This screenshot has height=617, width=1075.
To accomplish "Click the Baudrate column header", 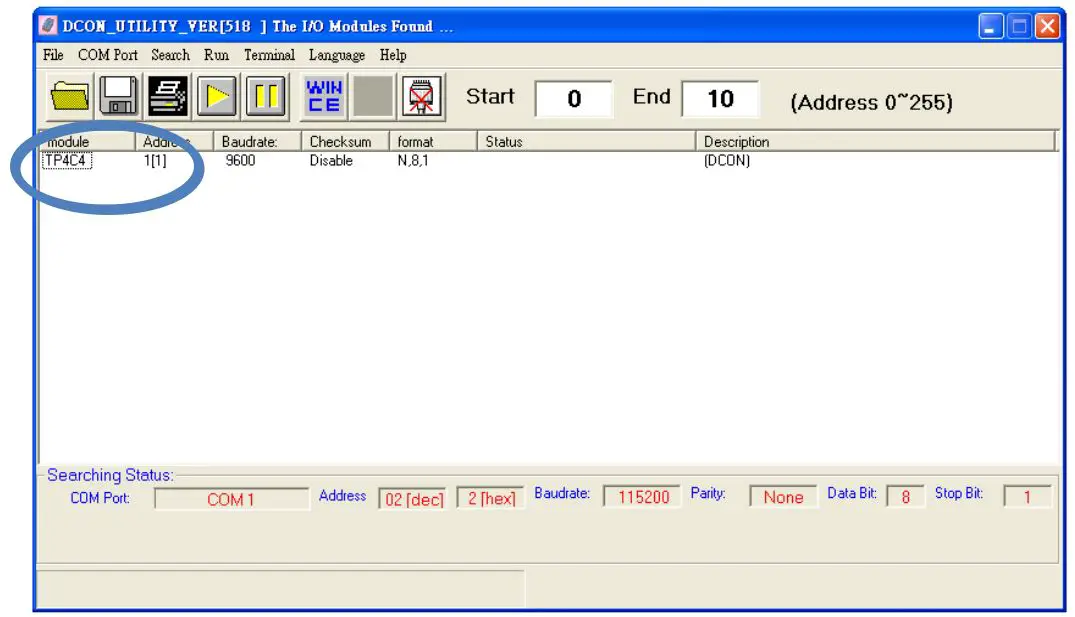I will pos(252,141).
